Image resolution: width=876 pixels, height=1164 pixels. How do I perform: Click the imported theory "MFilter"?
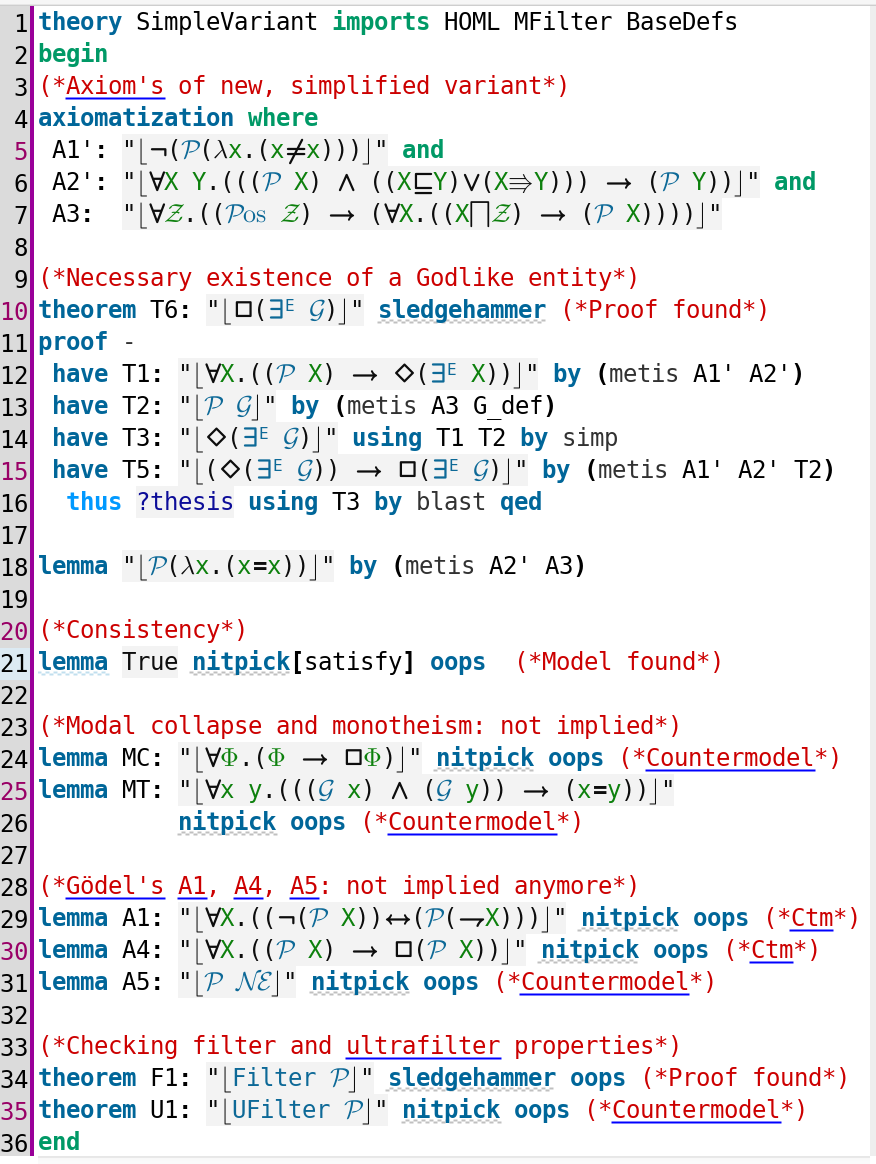[562, 22]
